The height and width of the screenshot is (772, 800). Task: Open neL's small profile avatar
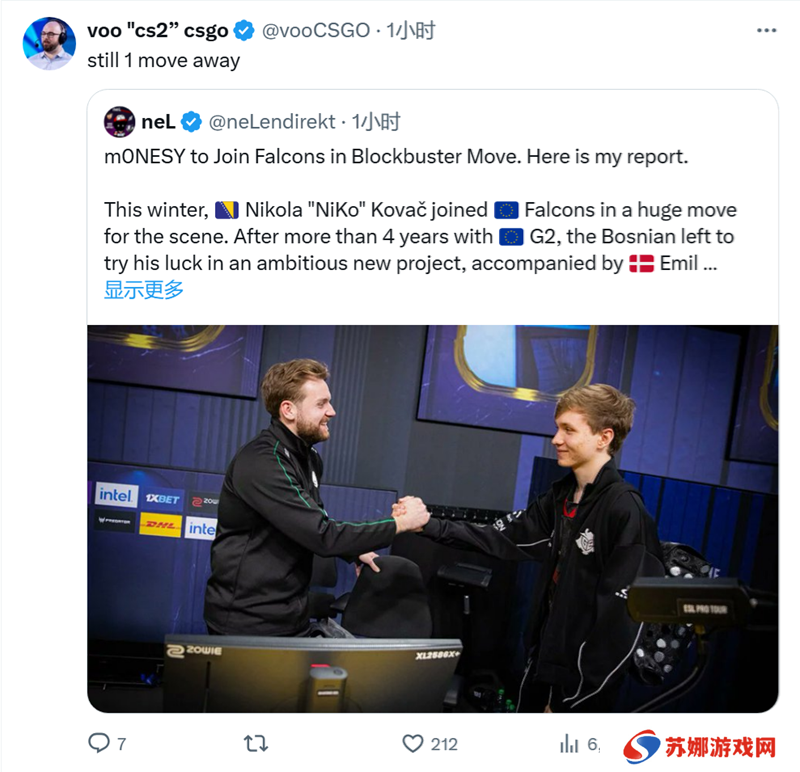tap(119, 122)
